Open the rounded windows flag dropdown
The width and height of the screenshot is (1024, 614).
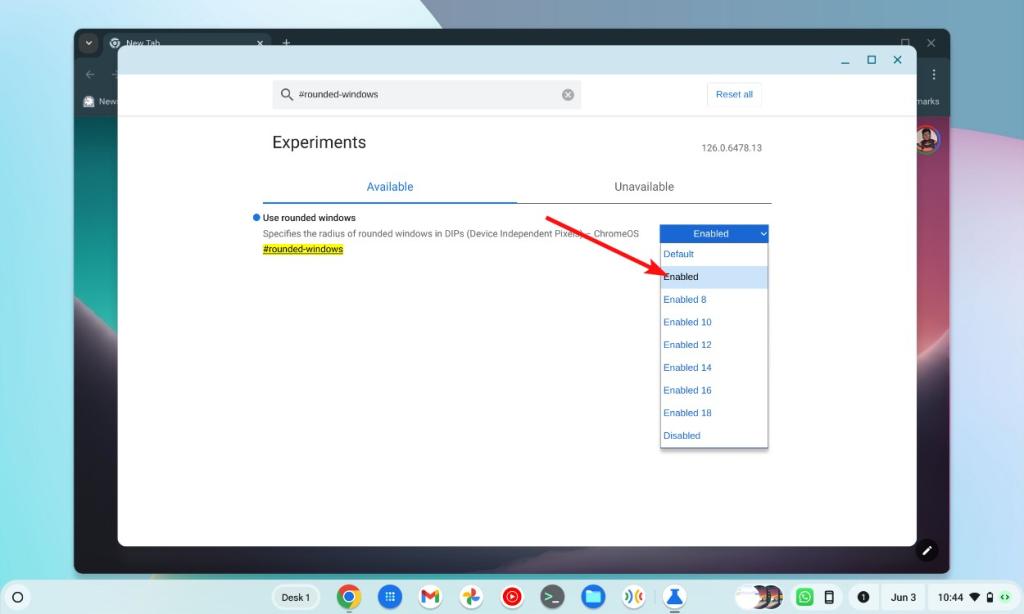[713, 233]
